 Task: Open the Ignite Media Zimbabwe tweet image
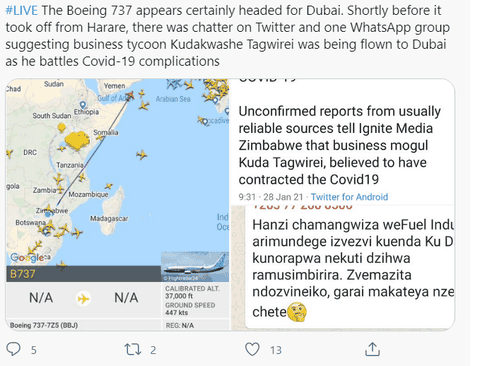(342, 142)
